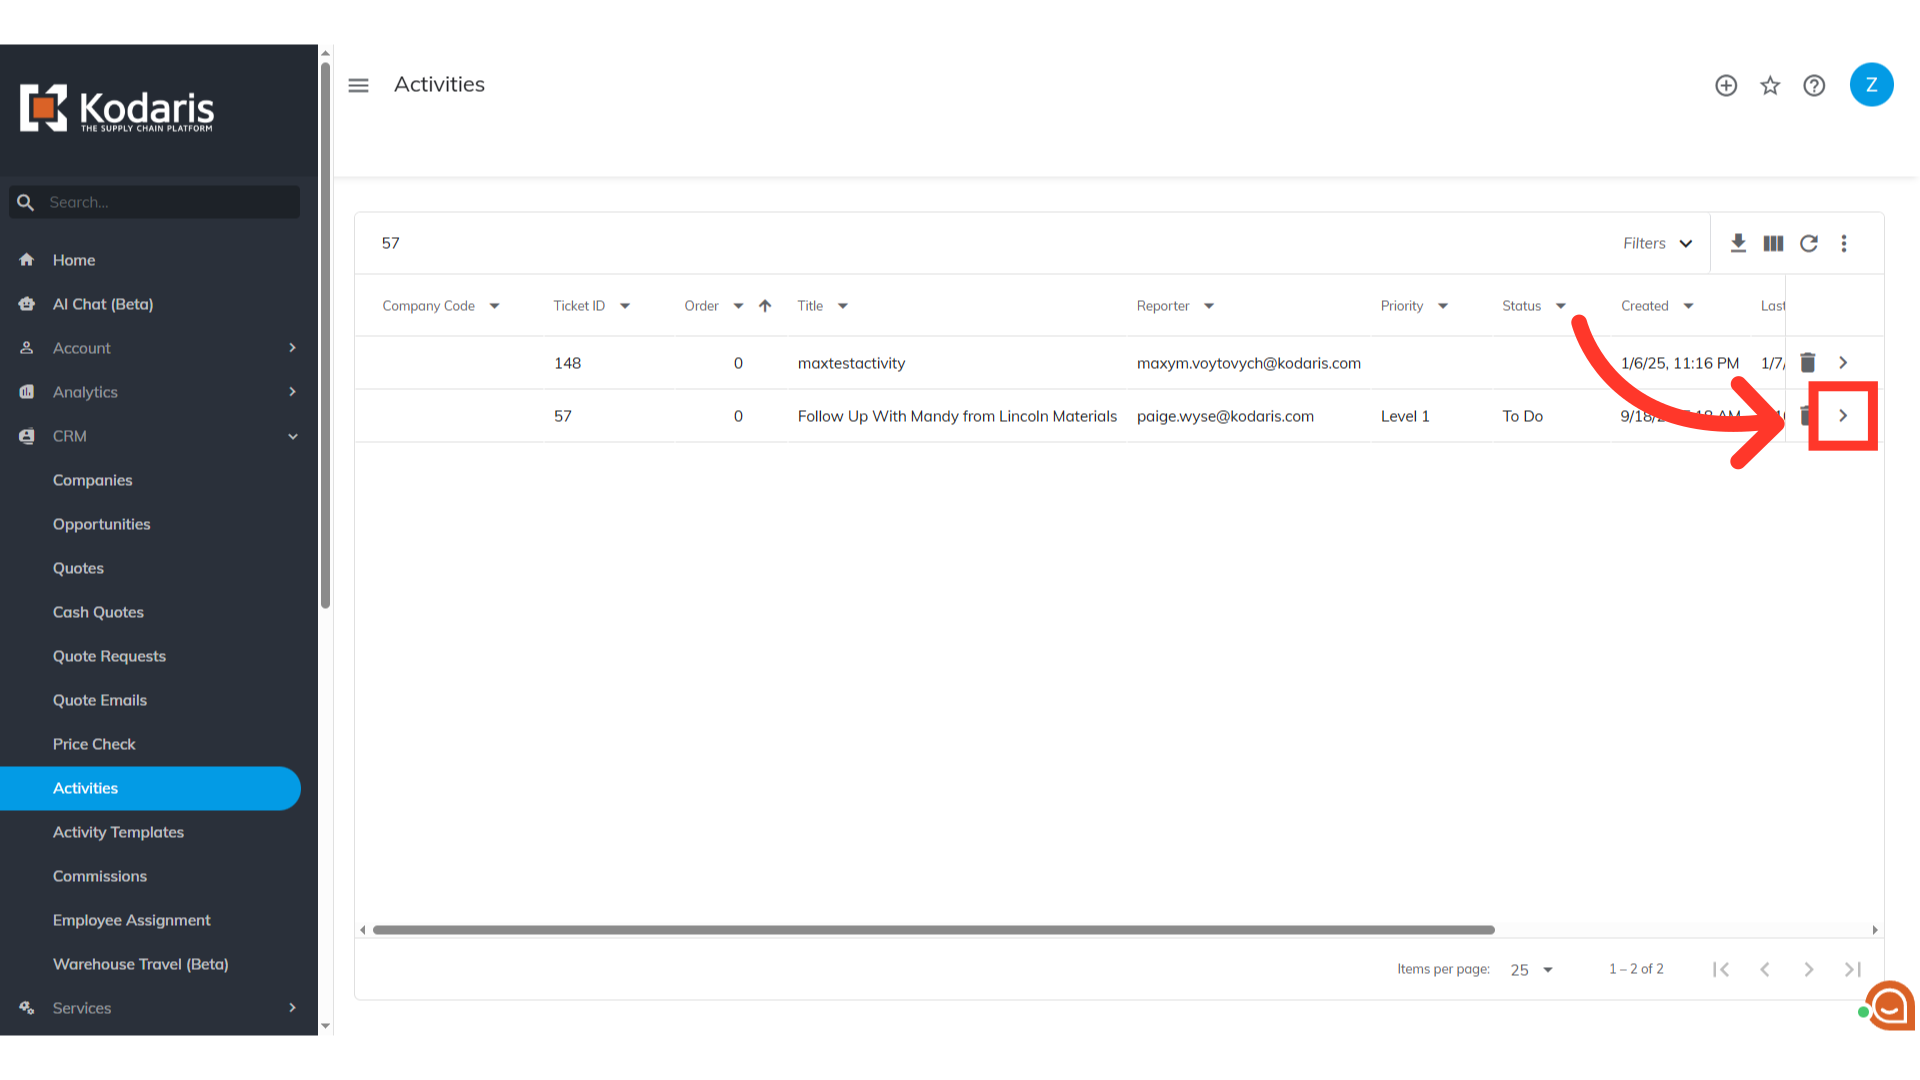Open the help question mark icon
The image size is (1920, 1080).
tap(1814, 85)
